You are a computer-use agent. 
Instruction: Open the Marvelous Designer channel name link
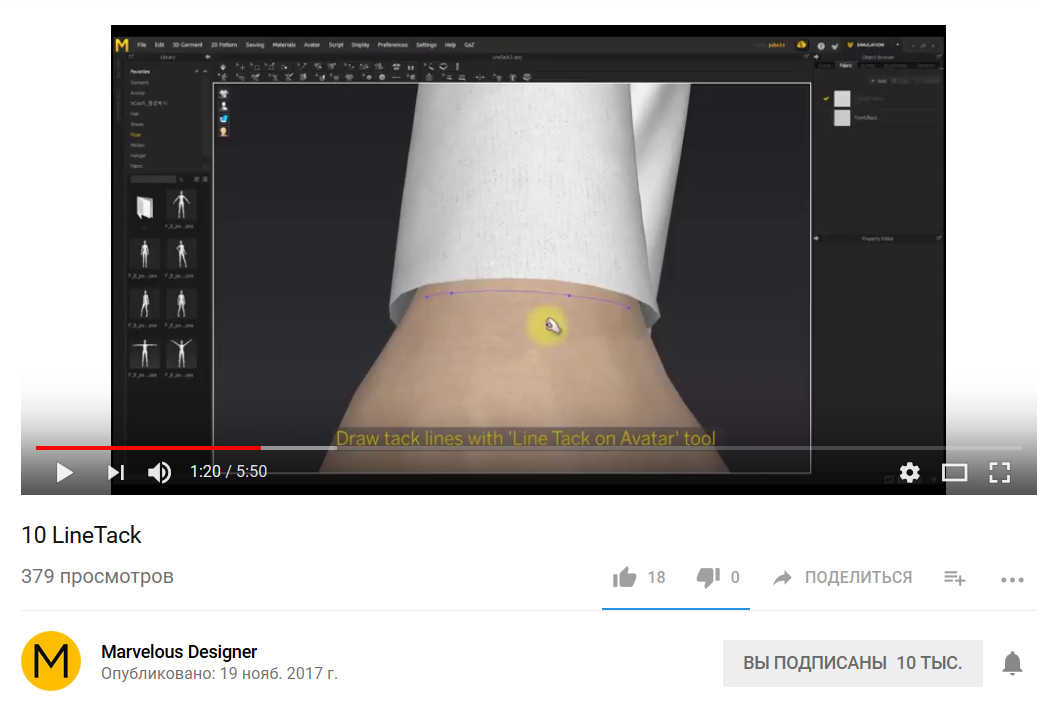(x=179, y=651)
